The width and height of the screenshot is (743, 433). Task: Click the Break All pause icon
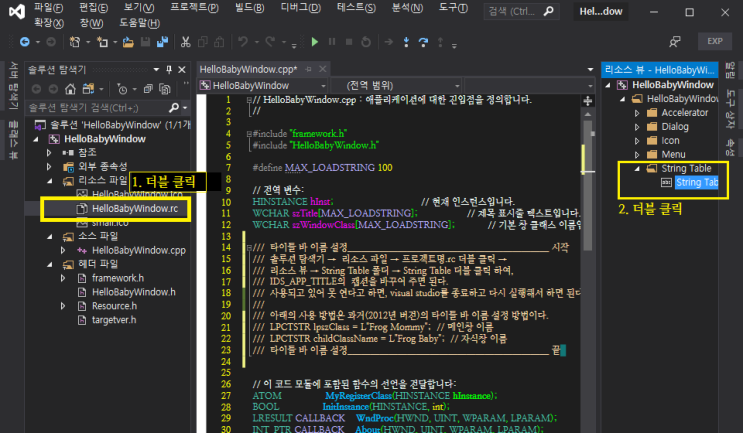click(x=332, y=42)
